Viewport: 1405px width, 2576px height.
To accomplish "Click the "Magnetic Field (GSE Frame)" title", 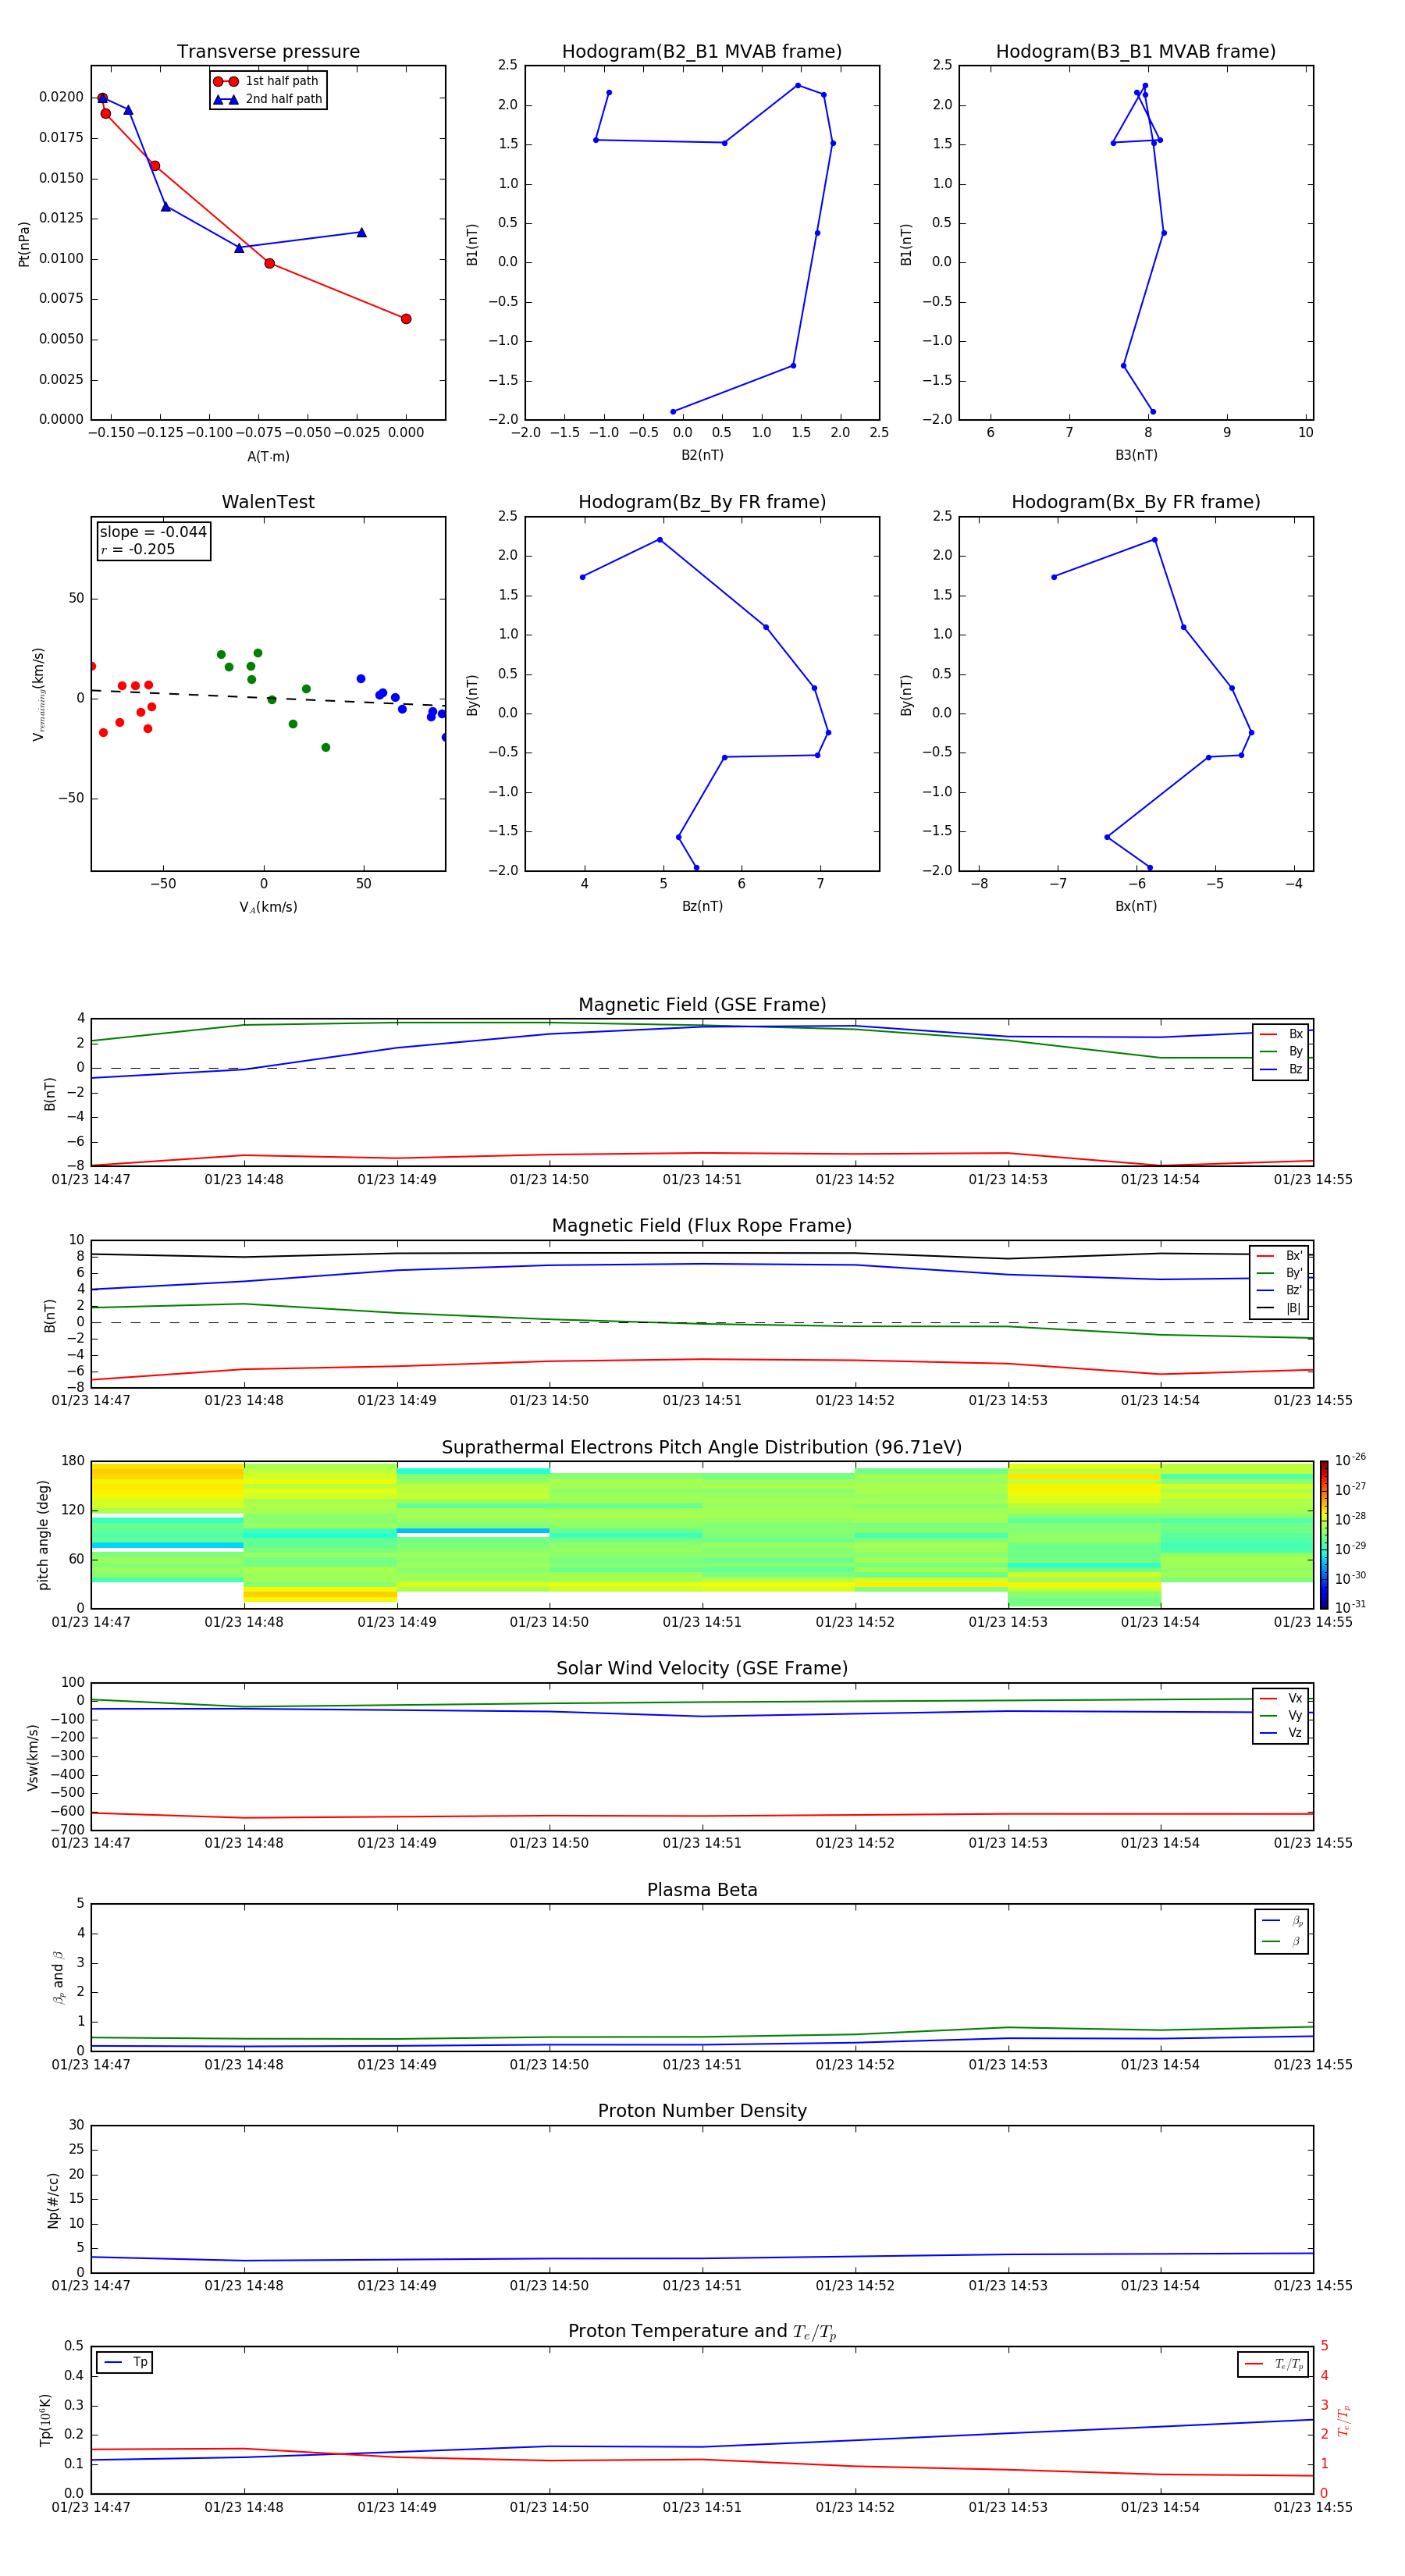I will tap(702, 1005).
